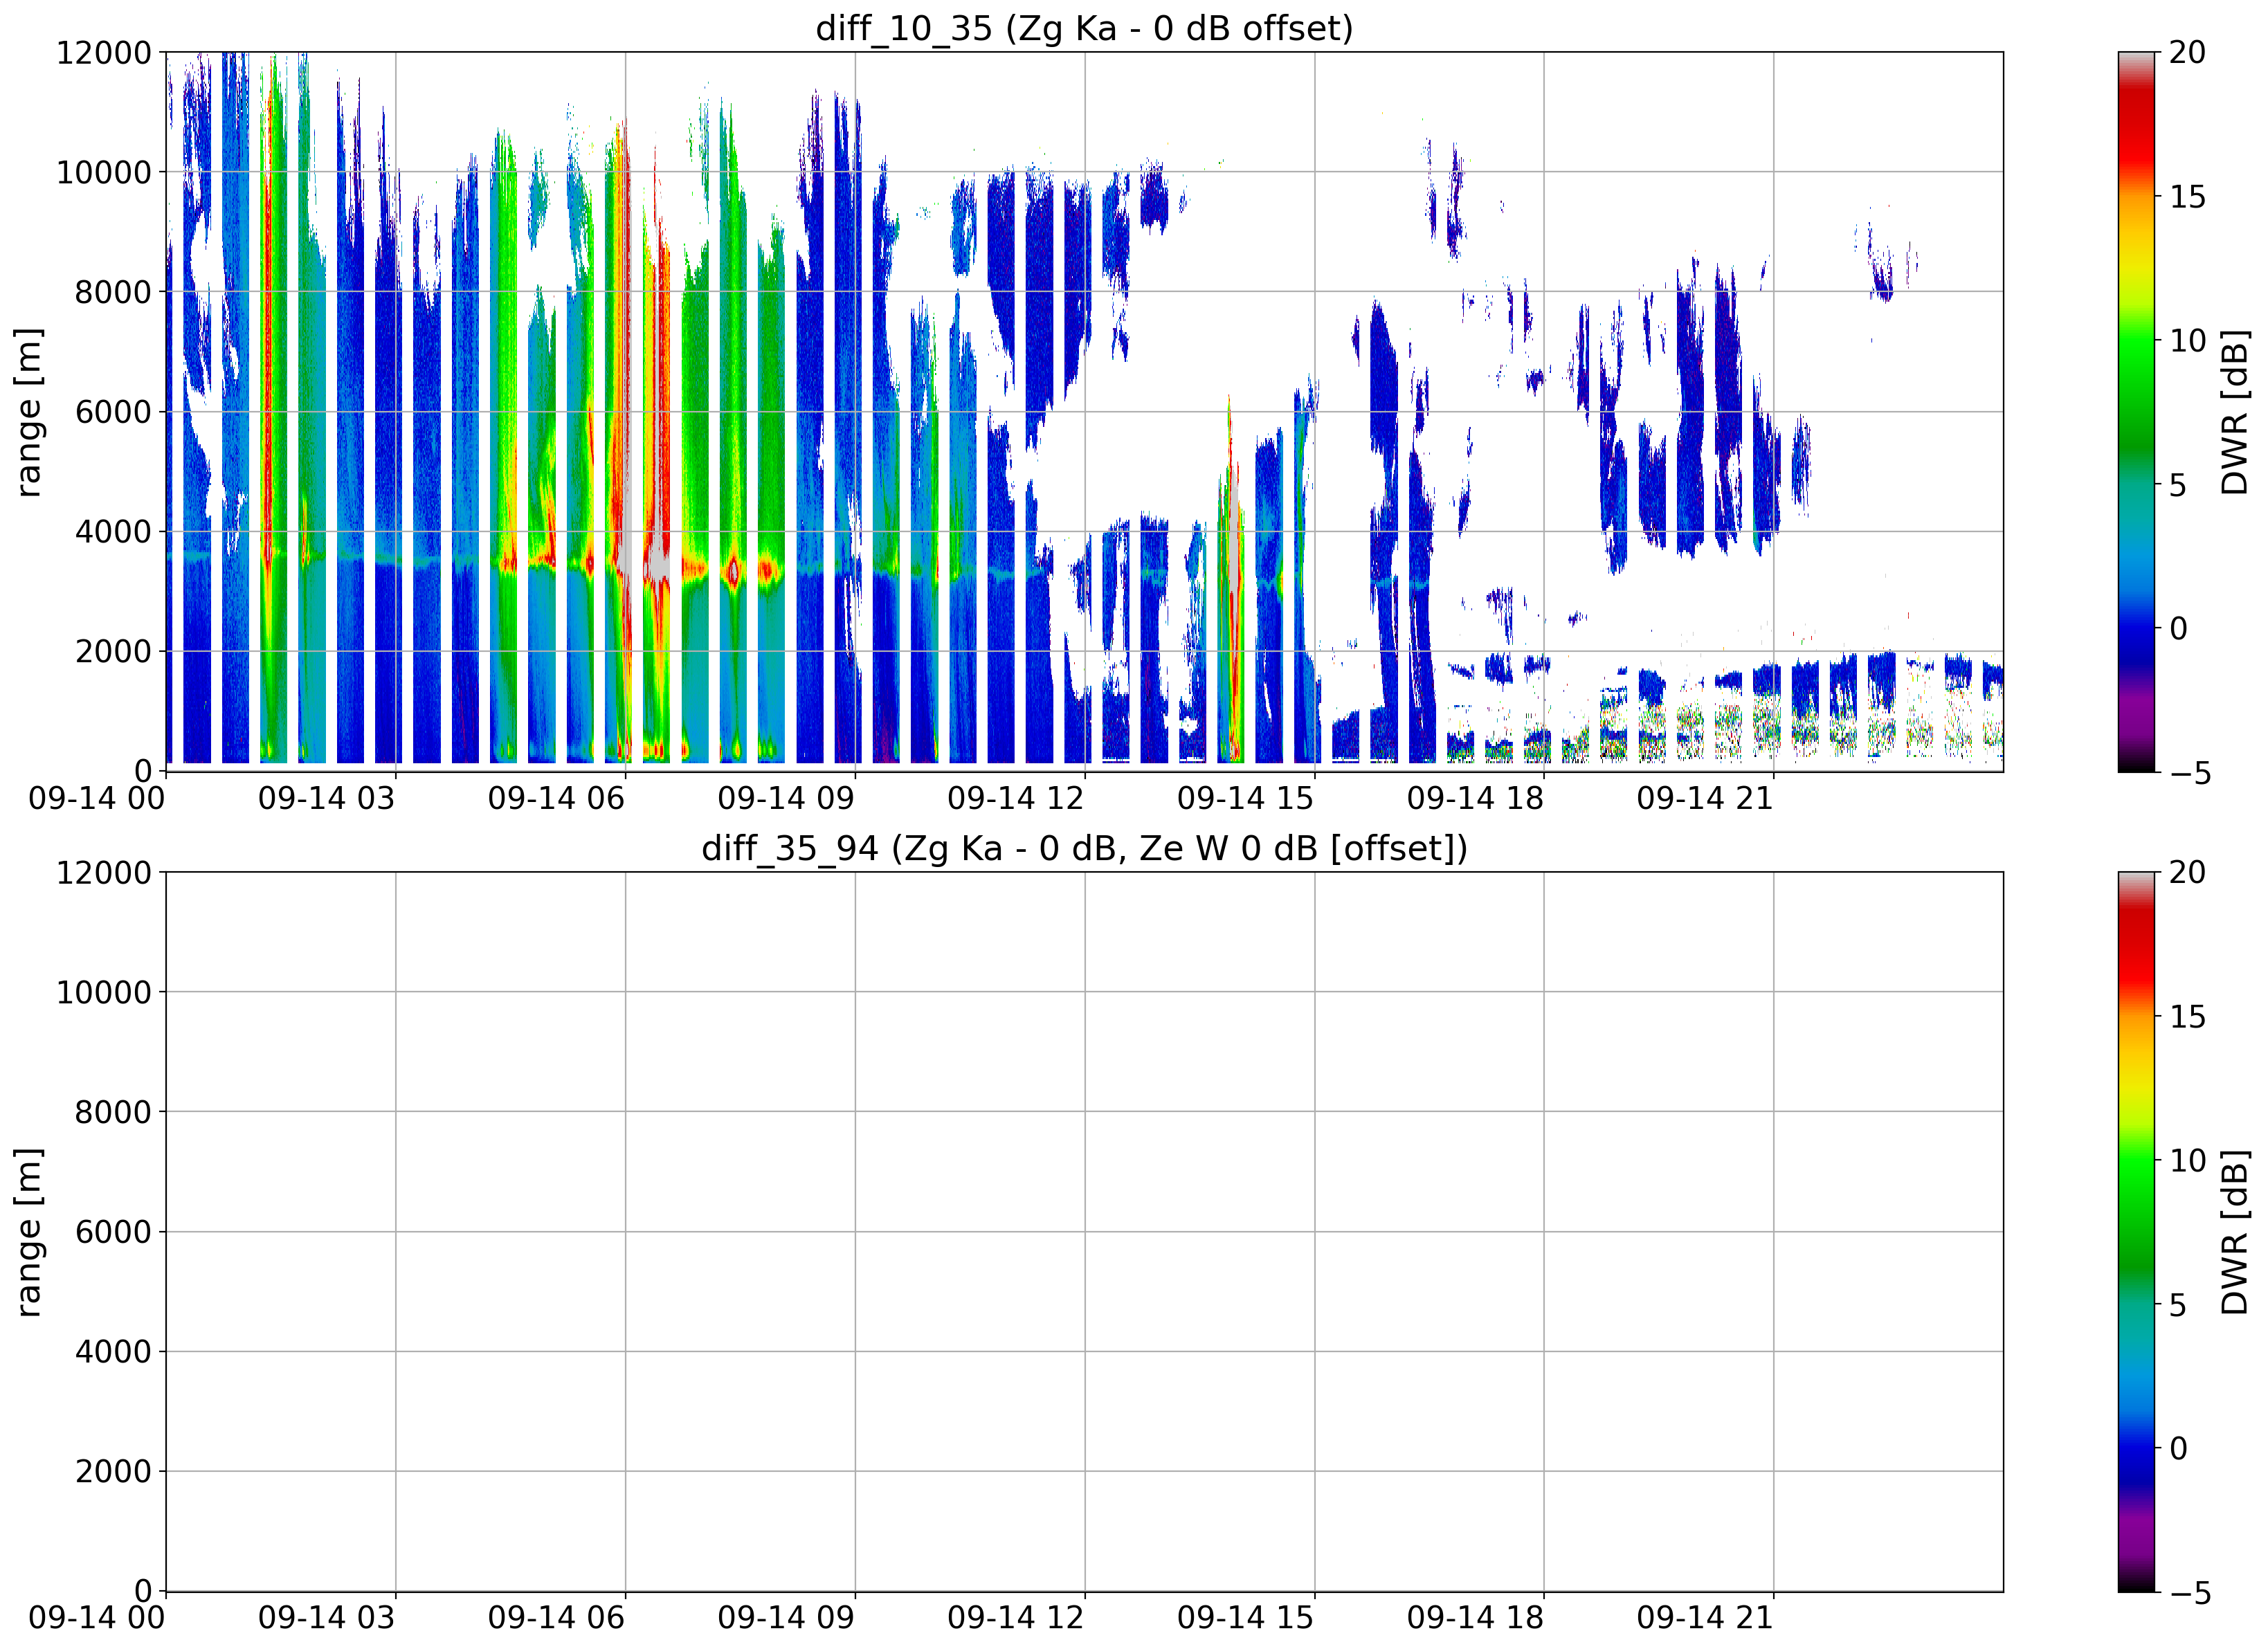Click upper plot range tick "4000"
The image size is (2268, 1649).
tap(113, 532)
